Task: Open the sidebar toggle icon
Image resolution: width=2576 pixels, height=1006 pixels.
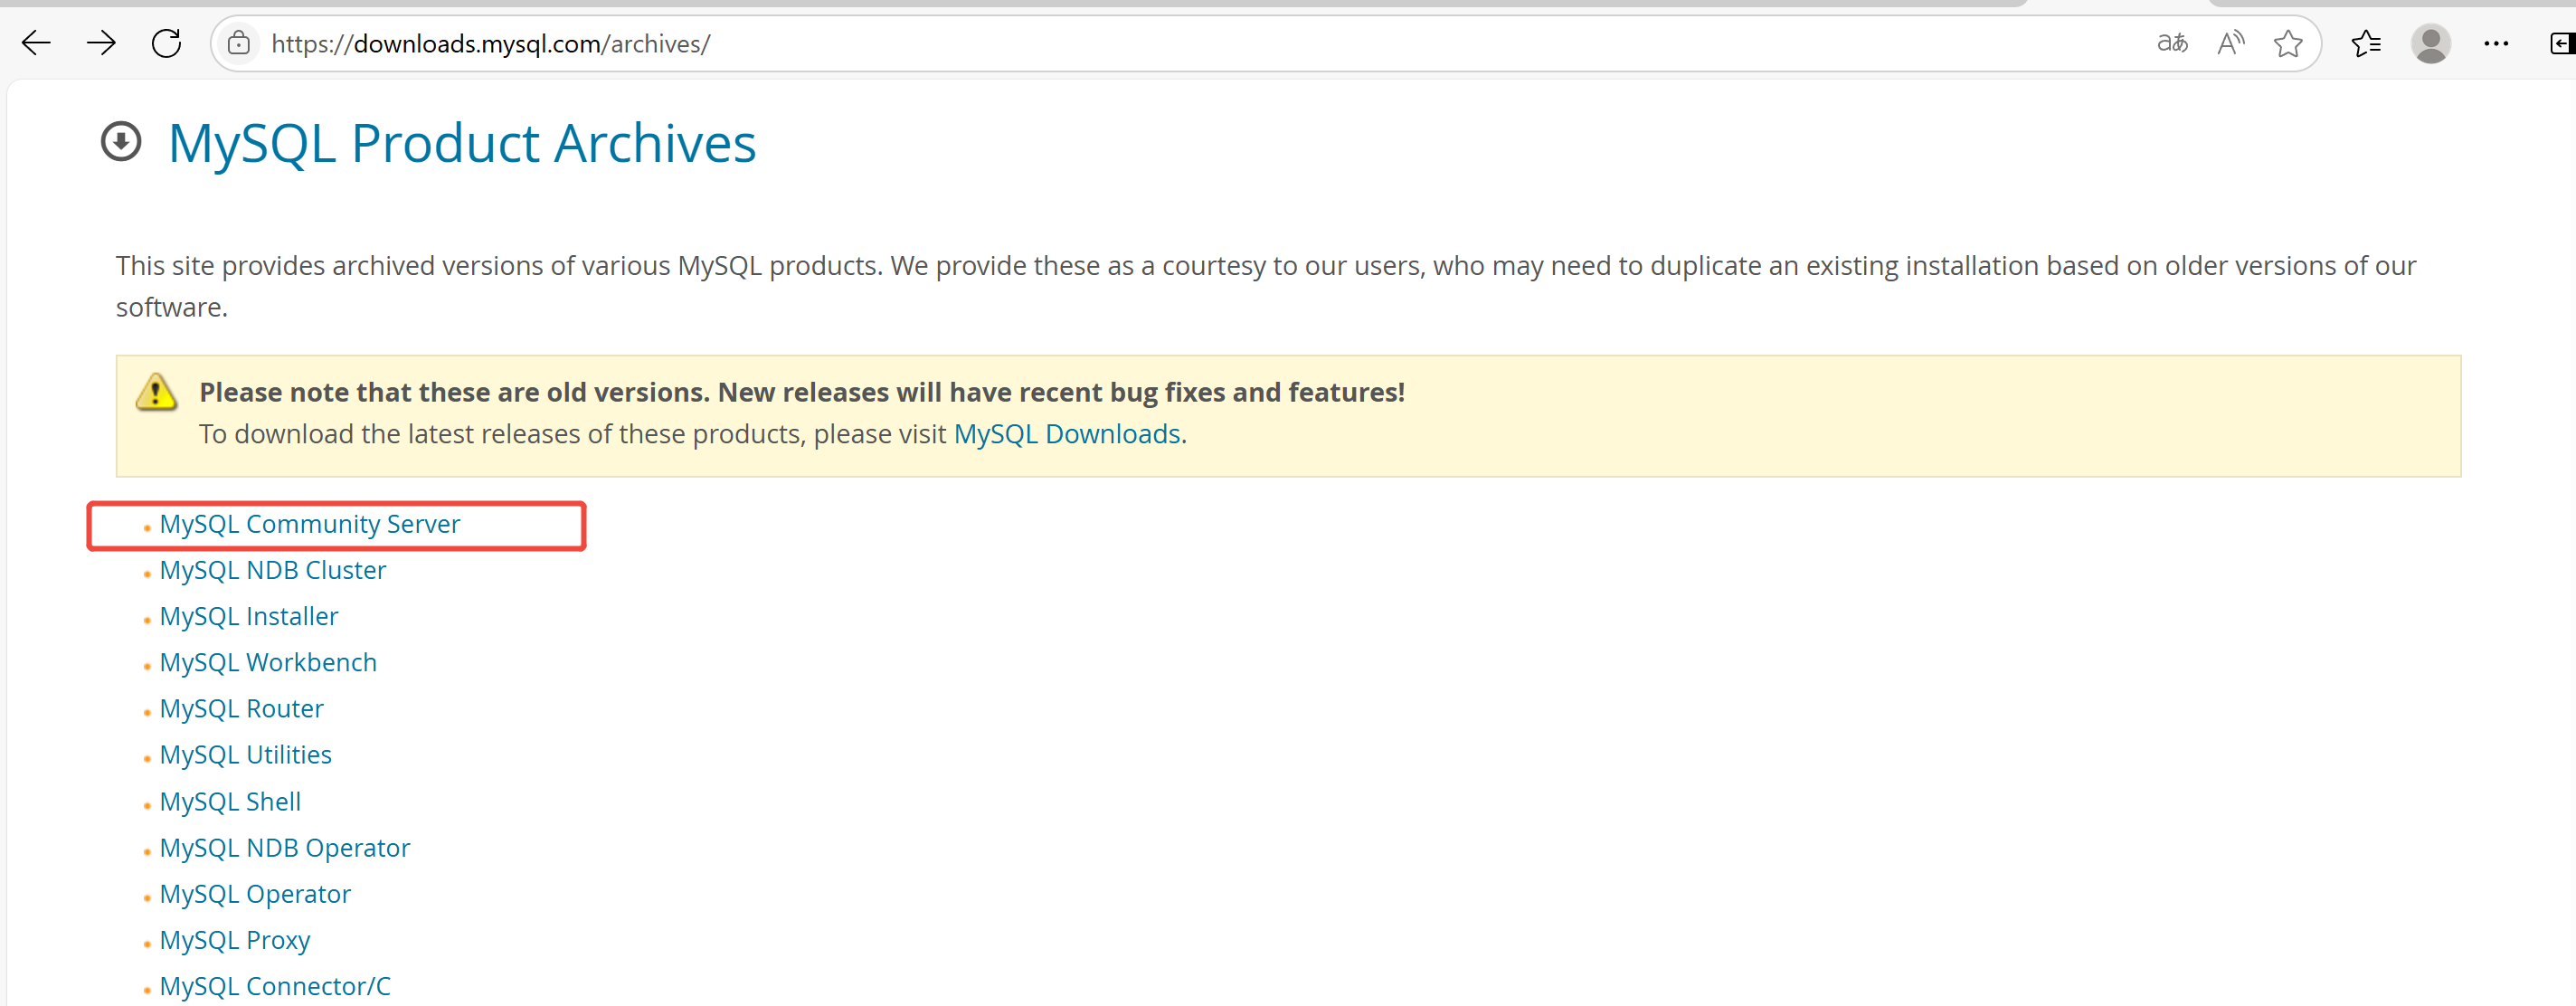Action: coord(2562,43)
